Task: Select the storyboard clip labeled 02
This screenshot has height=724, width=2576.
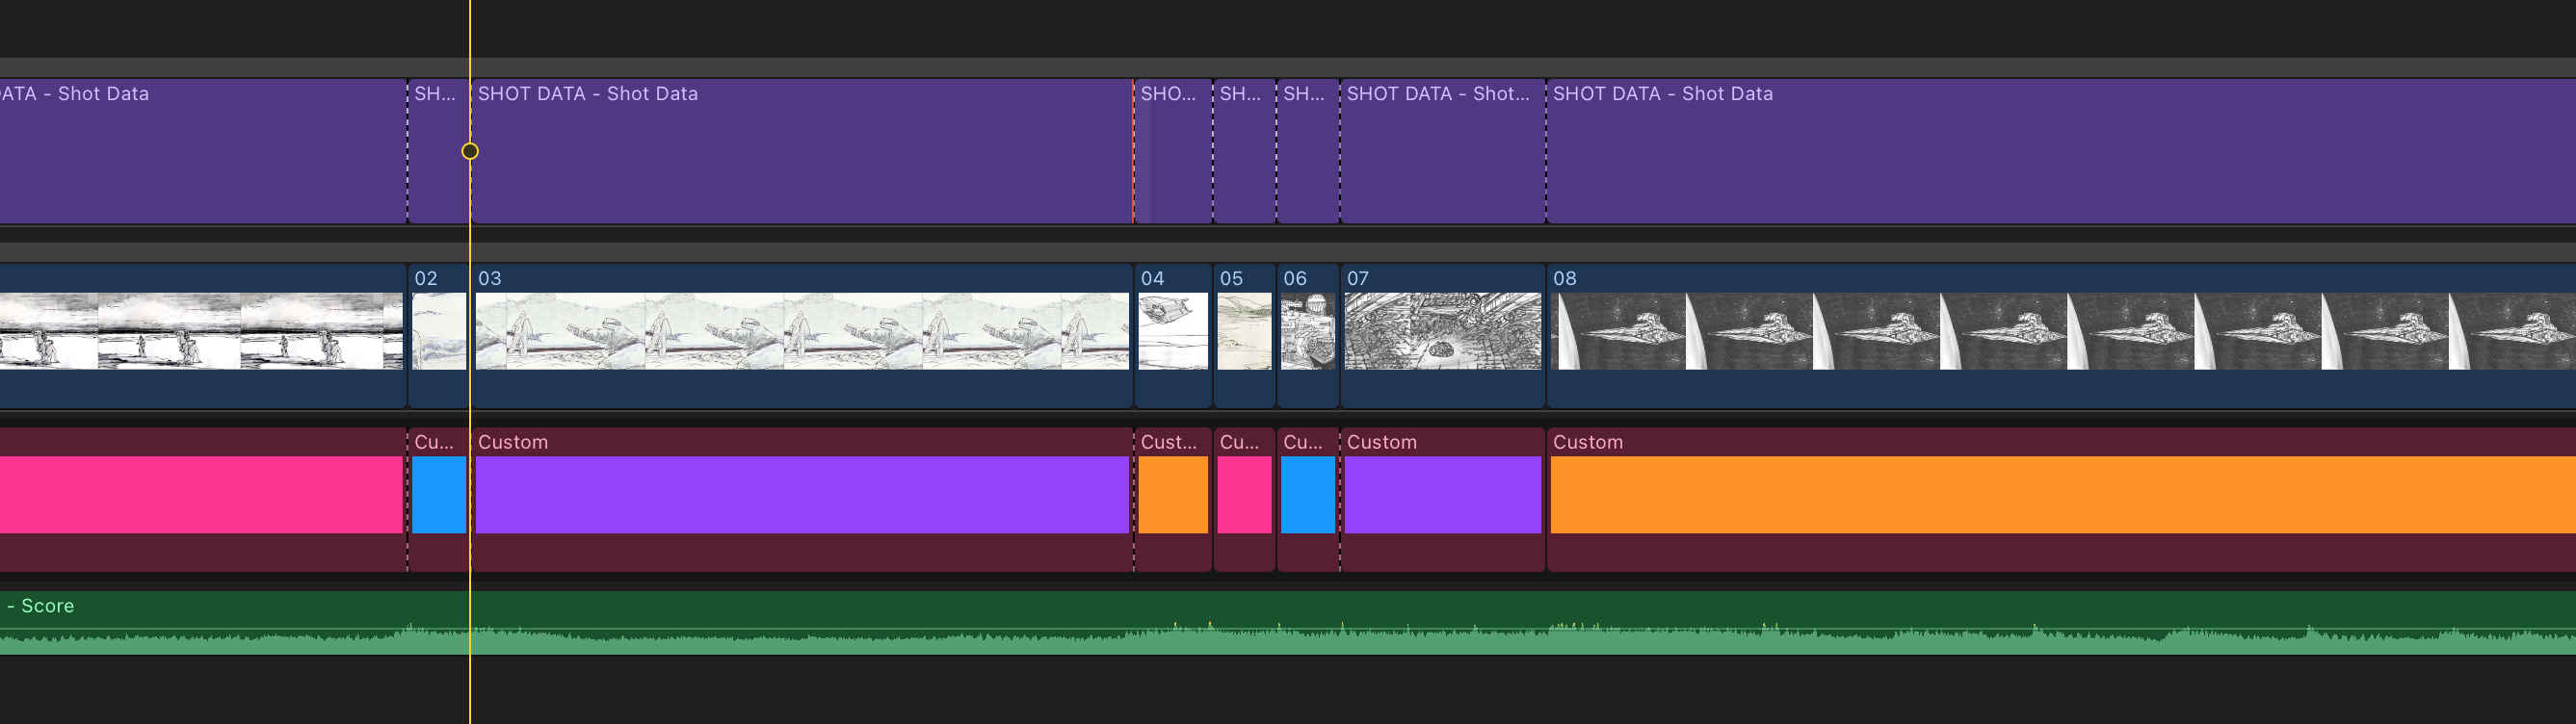Action: coord(438,335)
